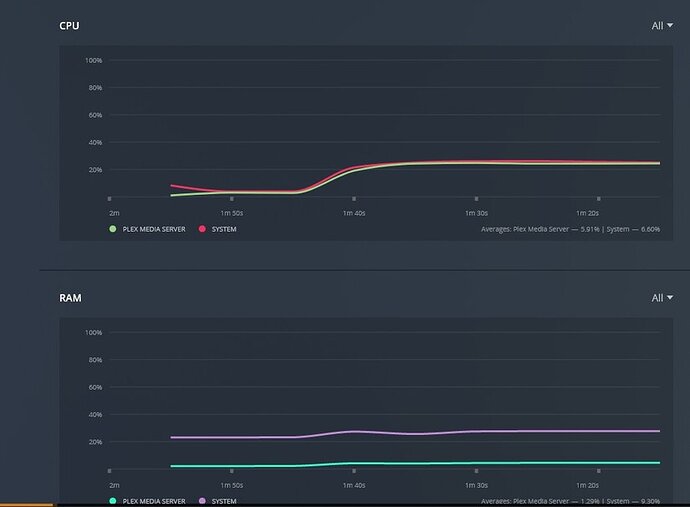Click PLEX MEDIA SERVER label in CPU legend
Screen dimensions: 690x507
pos(154,229)
